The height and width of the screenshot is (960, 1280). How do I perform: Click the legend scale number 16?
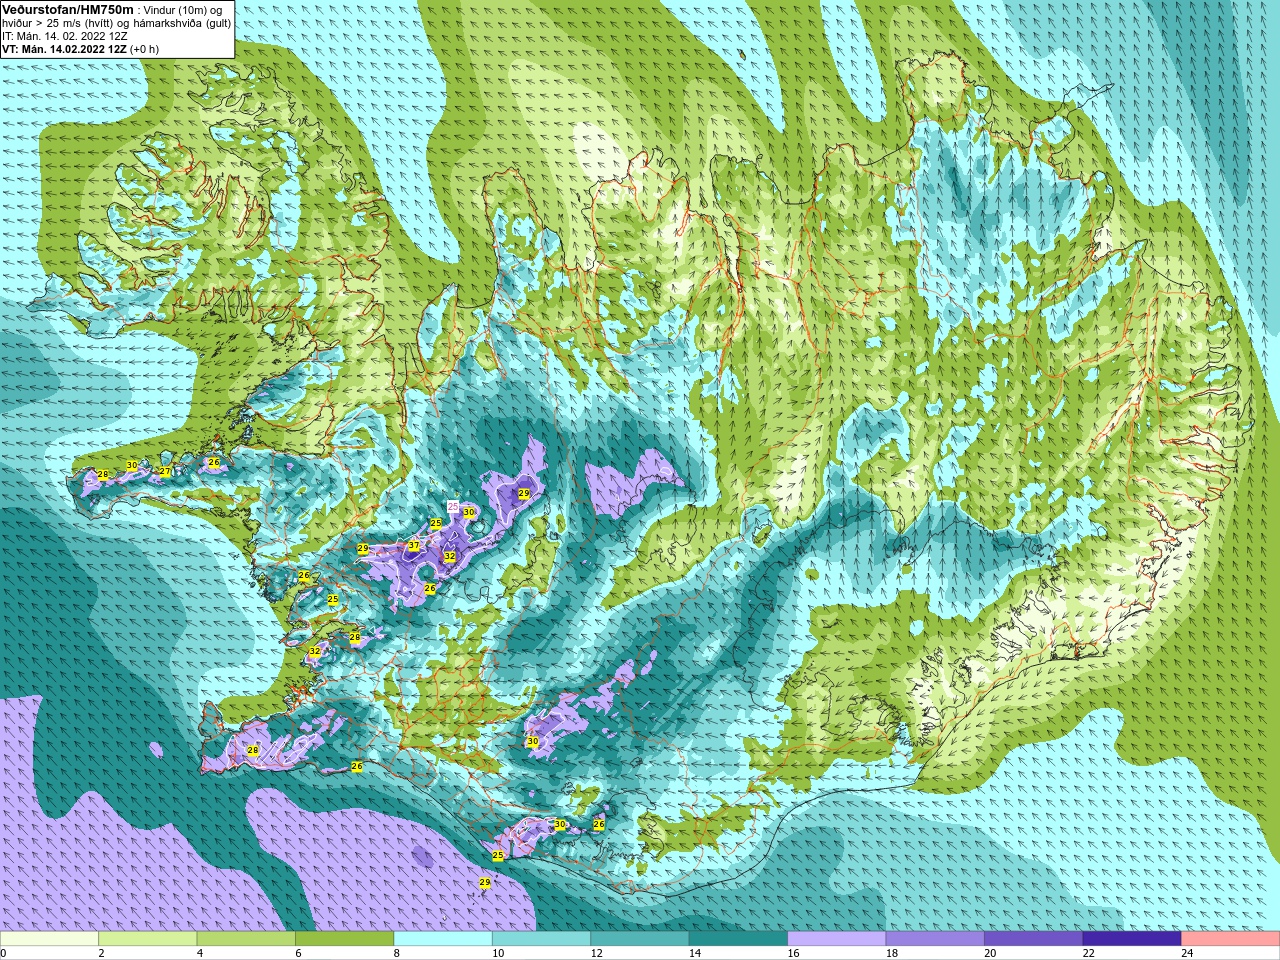pyautogui.click(x=793, y=954)
